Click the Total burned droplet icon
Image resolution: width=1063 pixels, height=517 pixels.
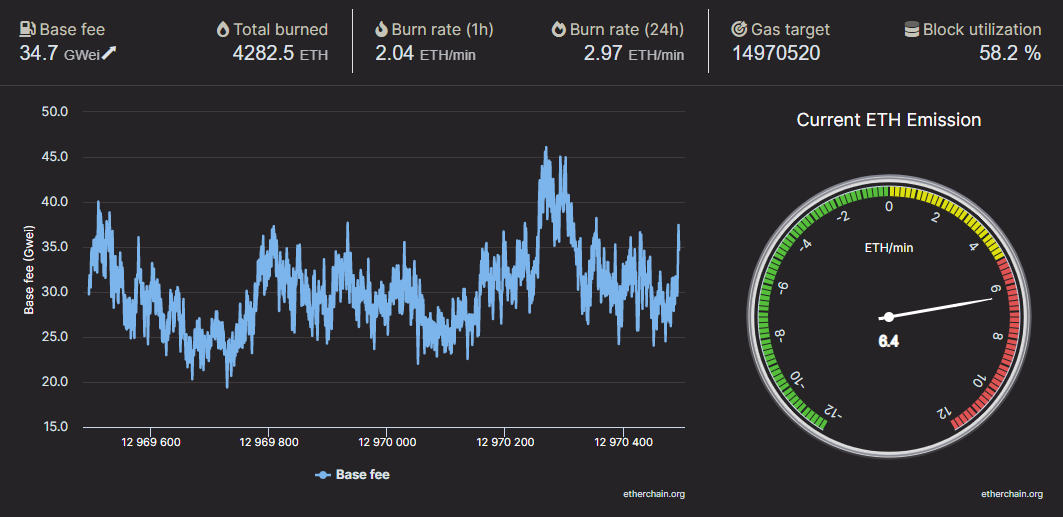pos(223,30)
